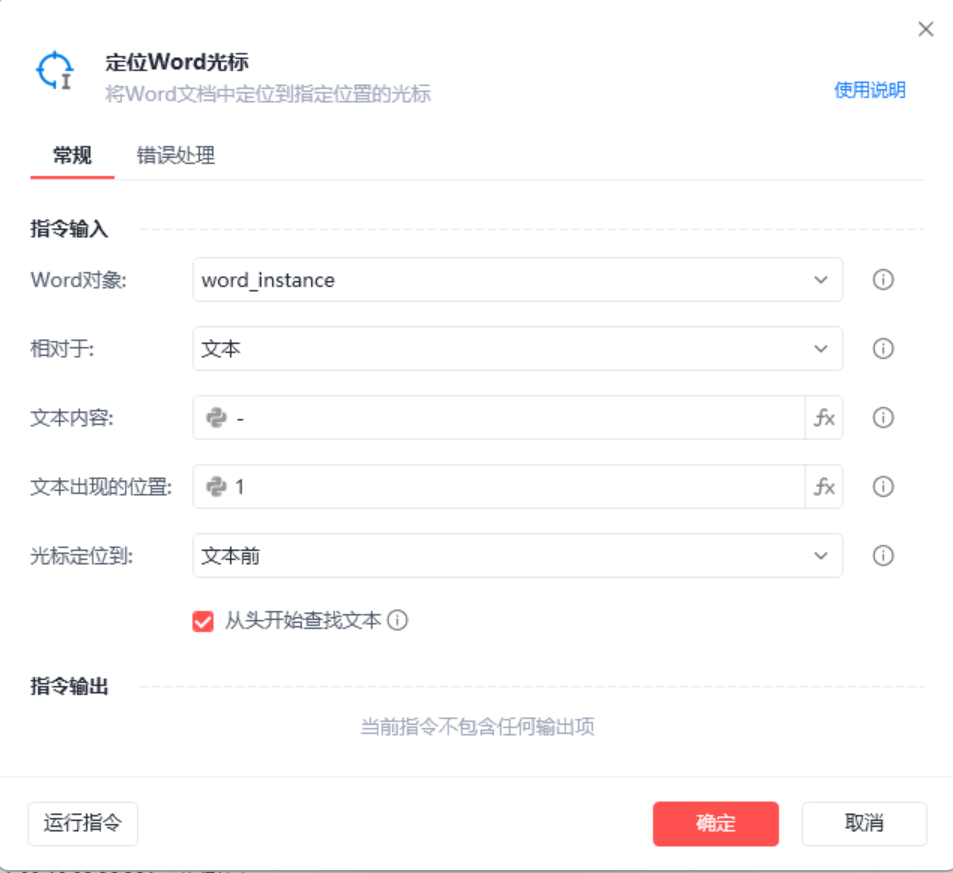
Task: Expand the 相对于 dropdown showing 文本
Action: click(517, 349)
